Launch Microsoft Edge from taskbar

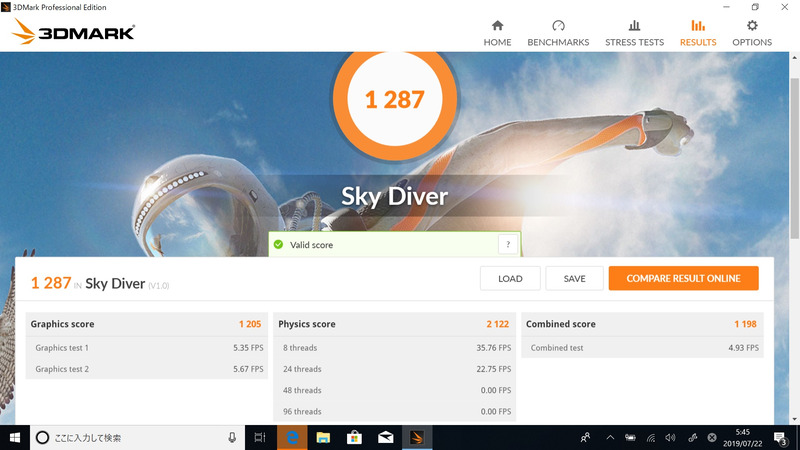(292, 437)
